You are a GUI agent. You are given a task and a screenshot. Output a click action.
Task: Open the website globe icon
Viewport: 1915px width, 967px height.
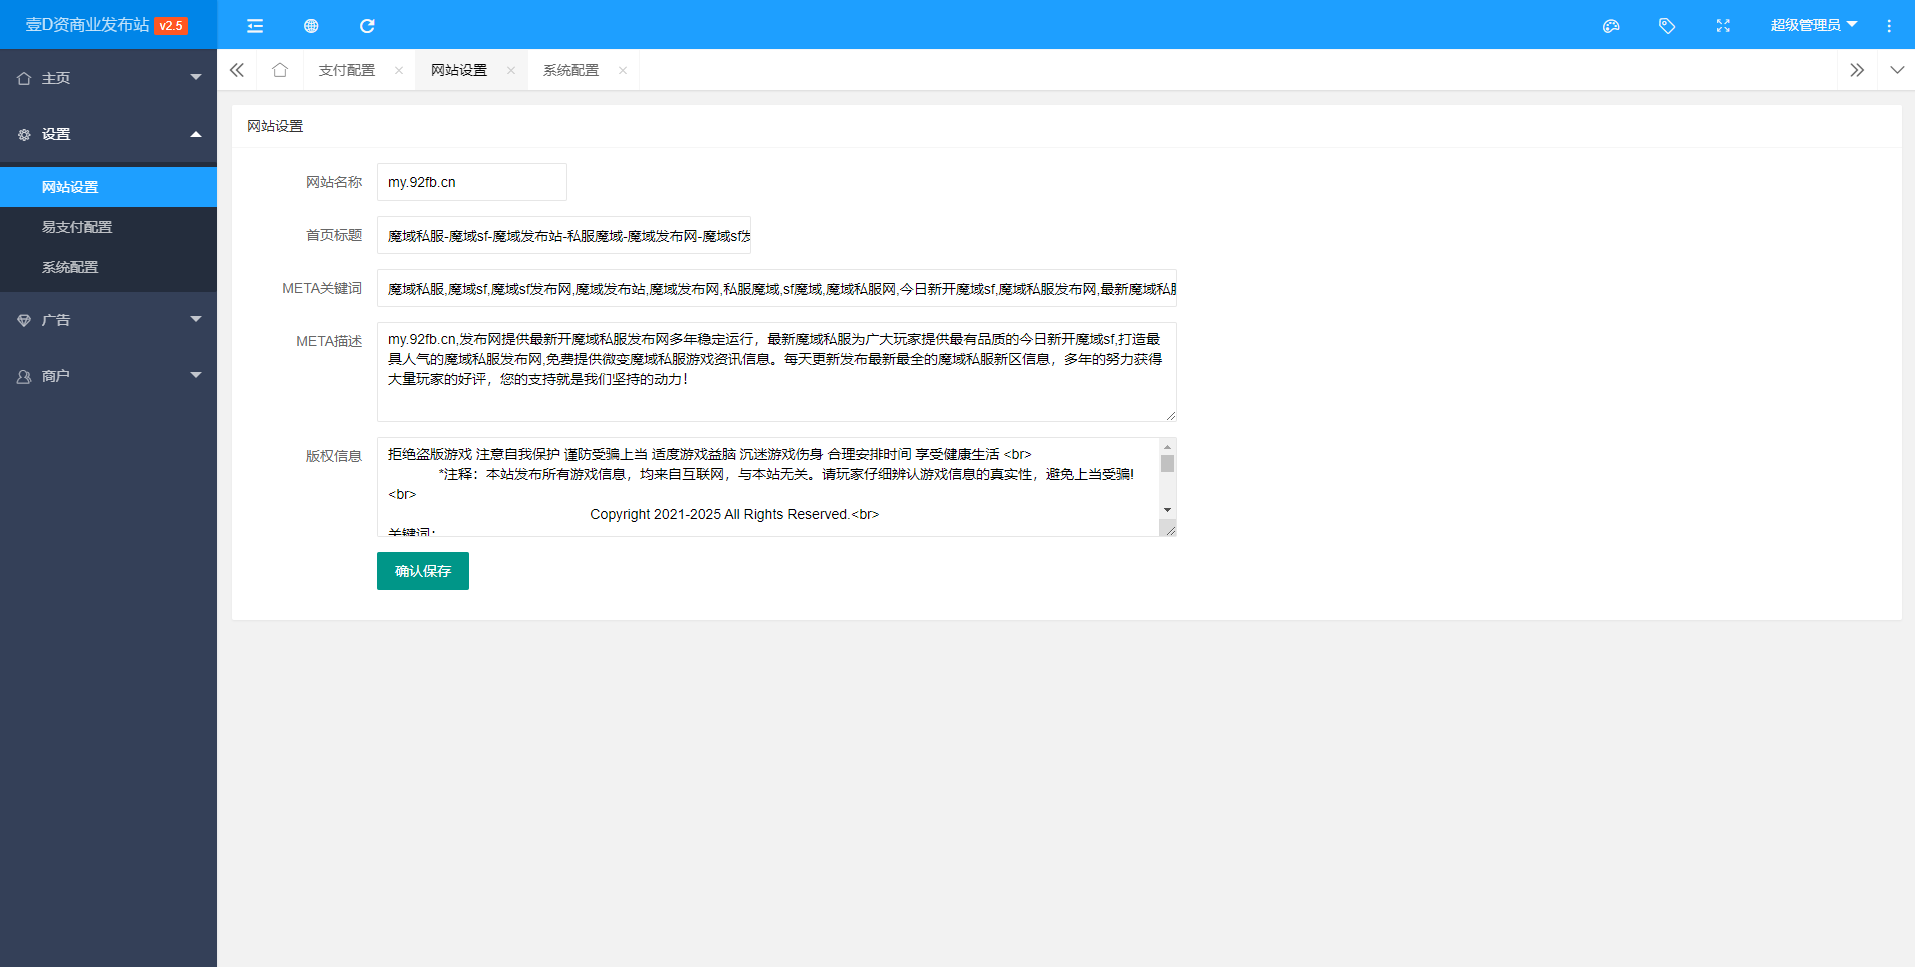pos(311,26)
